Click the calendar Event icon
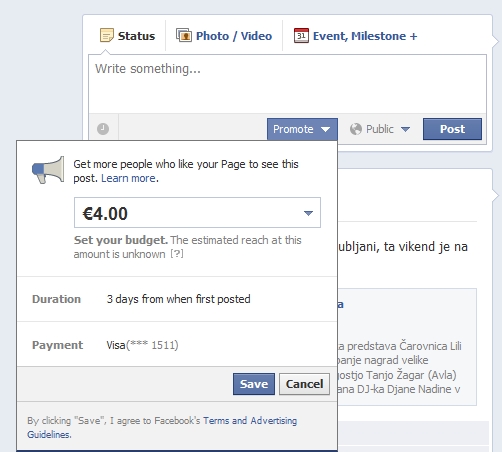The image size is (502, 452). click(301, 35)
